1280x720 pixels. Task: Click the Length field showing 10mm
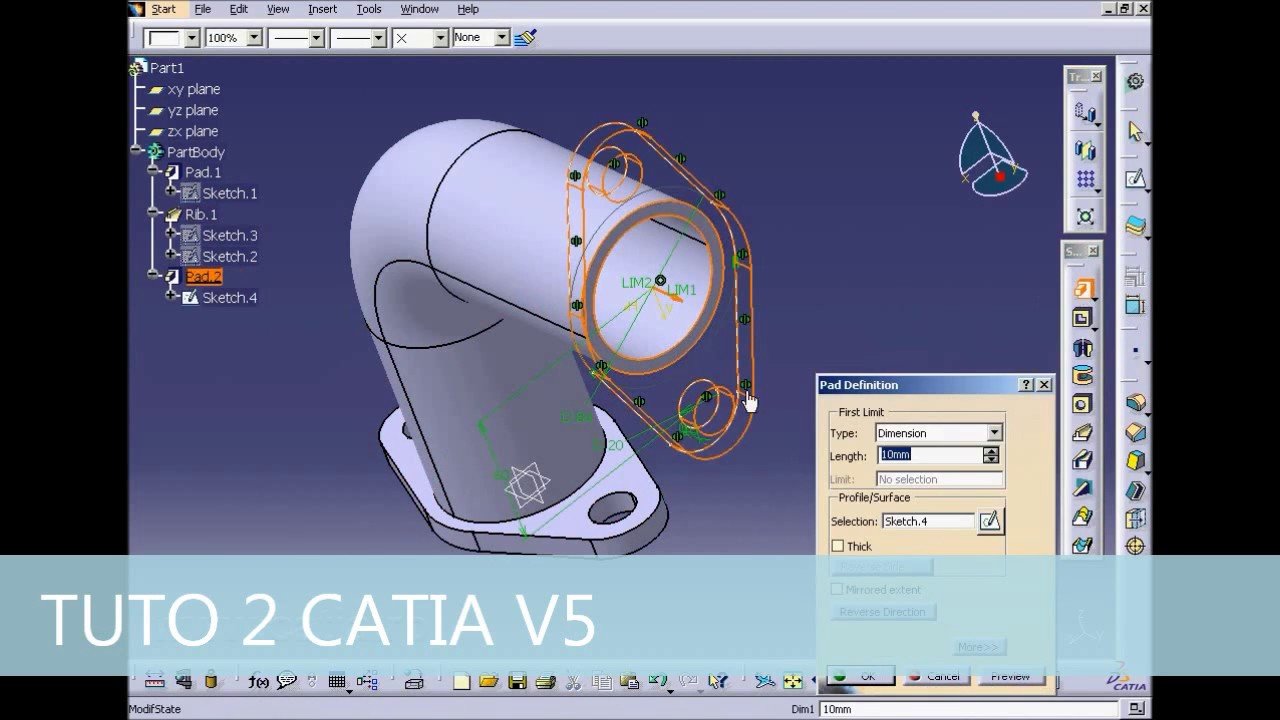(930, 455)
